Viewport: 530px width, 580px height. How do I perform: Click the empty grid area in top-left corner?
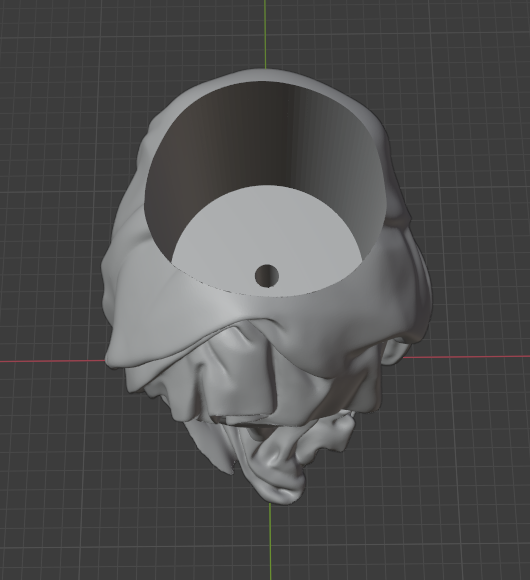55,55
